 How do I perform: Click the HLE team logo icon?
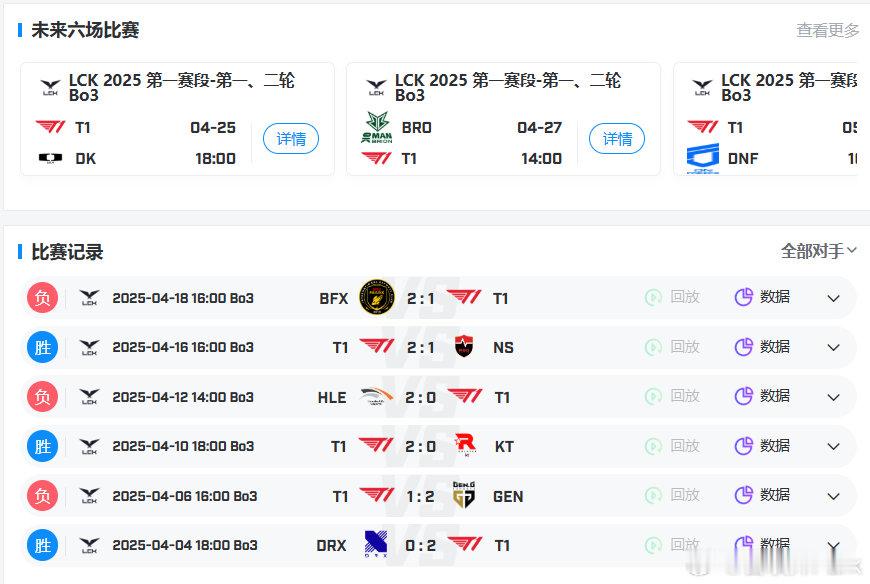377,397
